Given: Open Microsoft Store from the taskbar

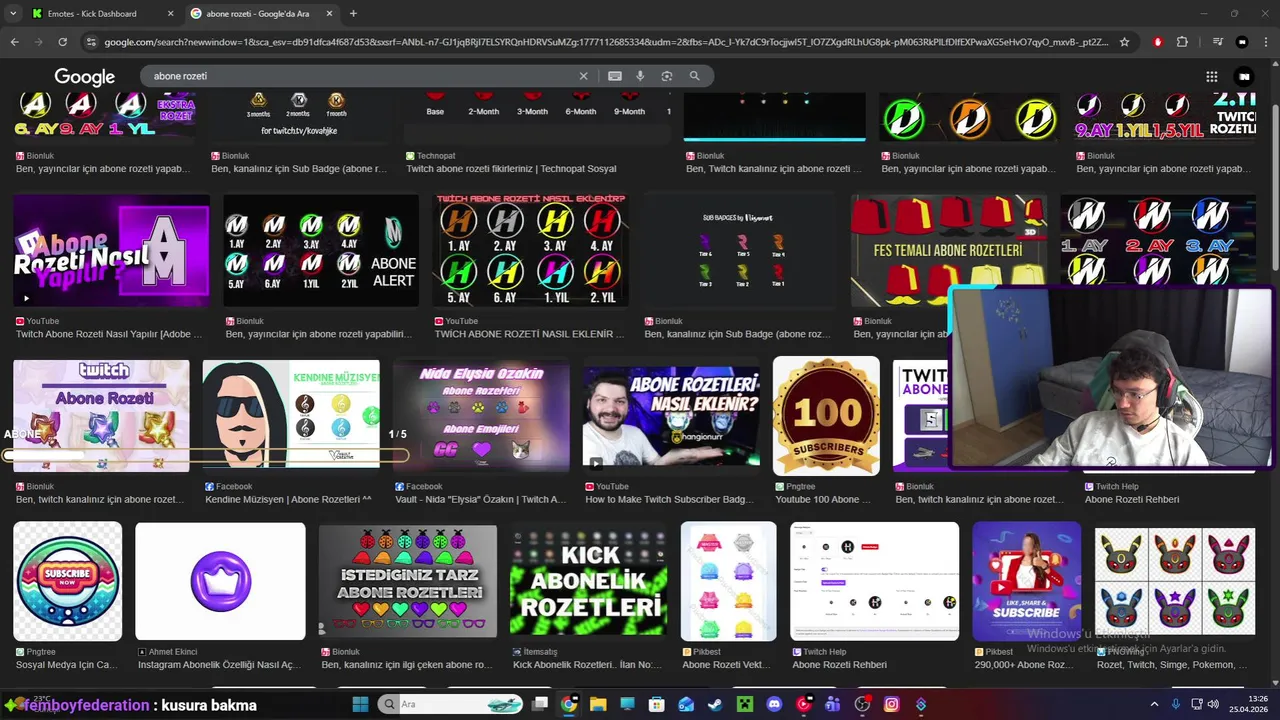Looking at the screenshot, I should pyautogui.click(x=656, y=704).
